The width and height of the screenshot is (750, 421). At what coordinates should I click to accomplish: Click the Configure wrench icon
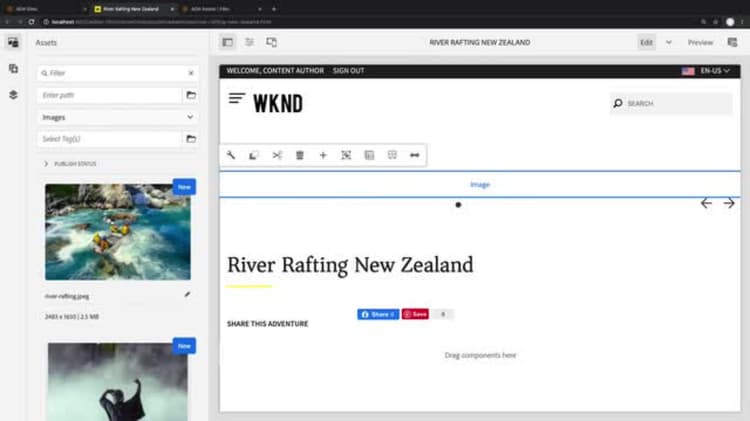[231, 155]
